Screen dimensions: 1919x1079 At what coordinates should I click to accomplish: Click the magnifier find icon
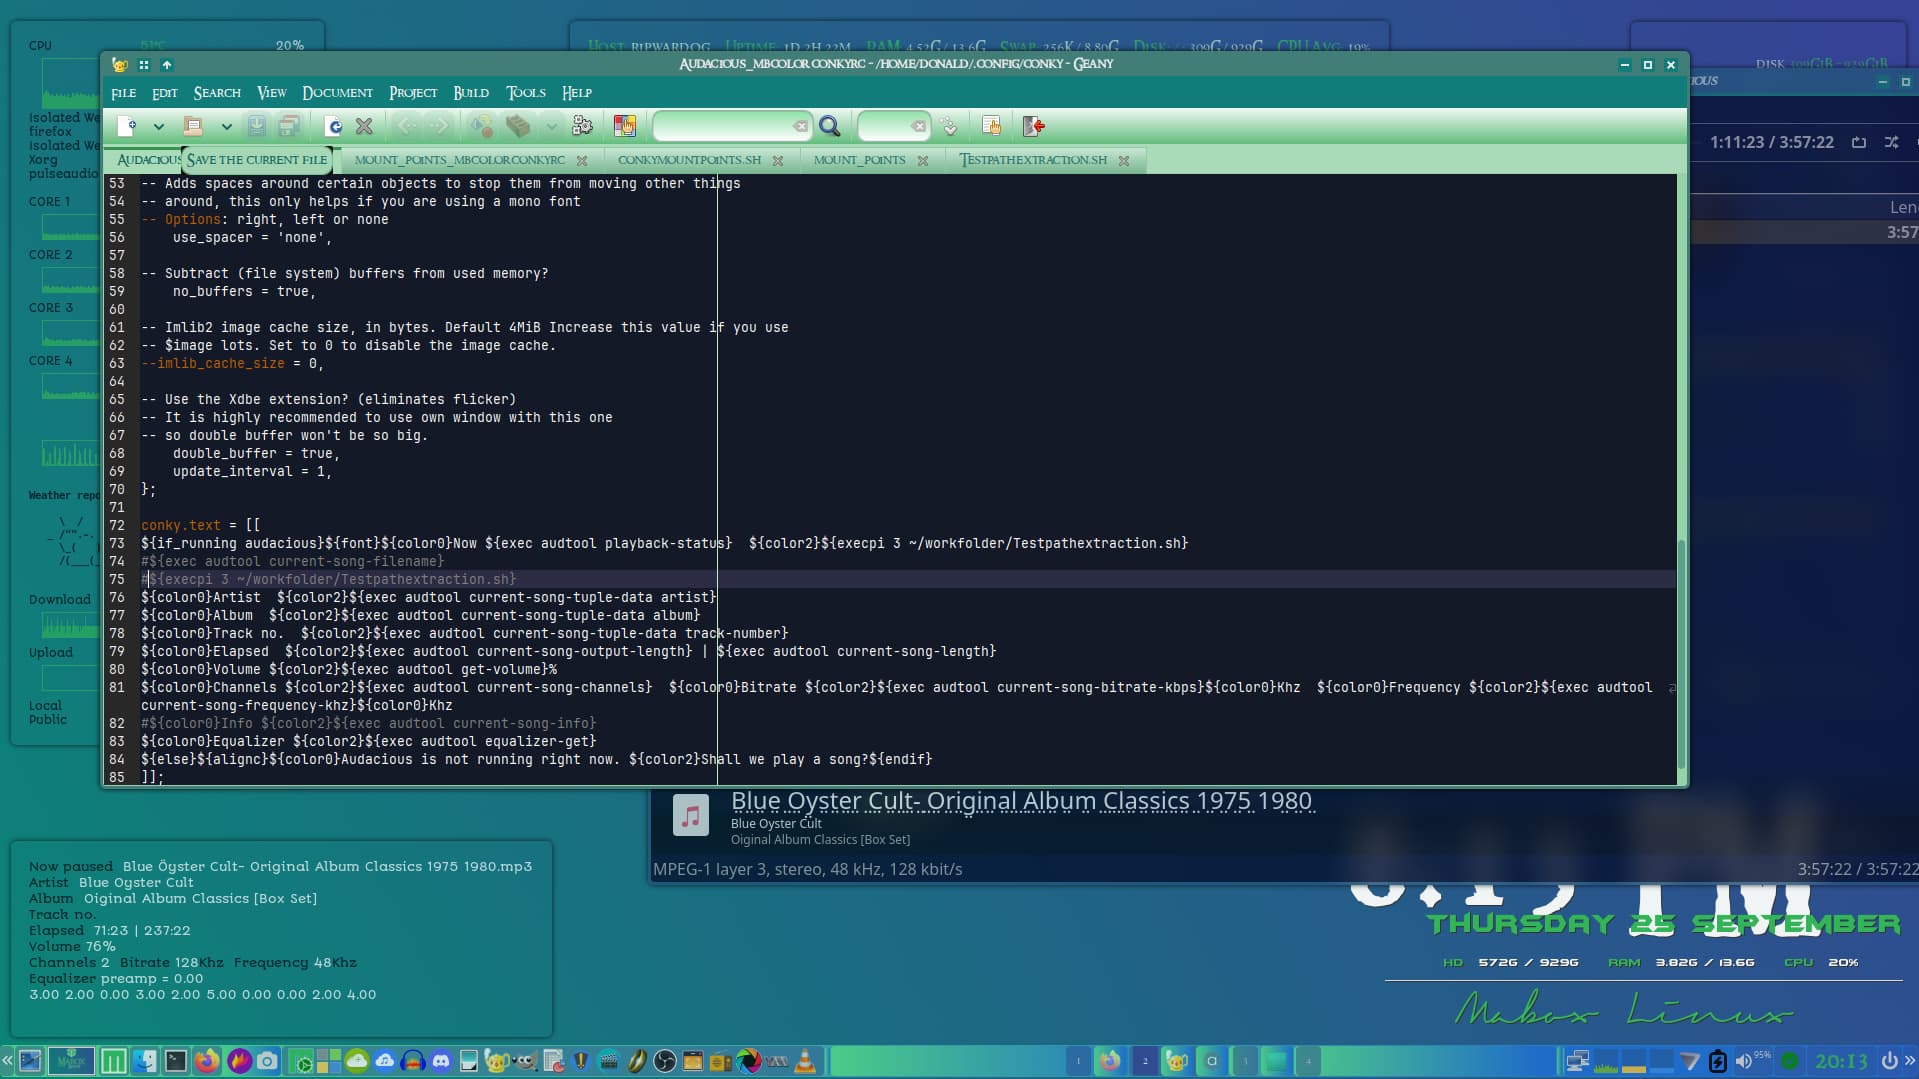tap(829, 126)
